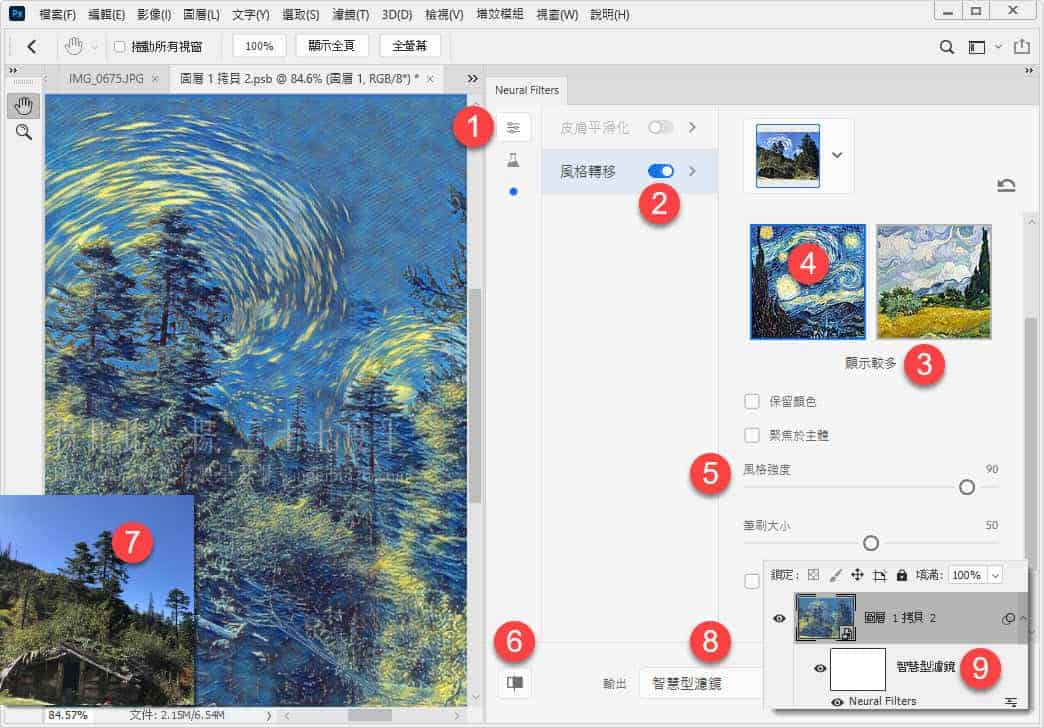Screen dimensions: 1044x728
Task: Toggle the before/after preview icon
Action: click(515, 683)
